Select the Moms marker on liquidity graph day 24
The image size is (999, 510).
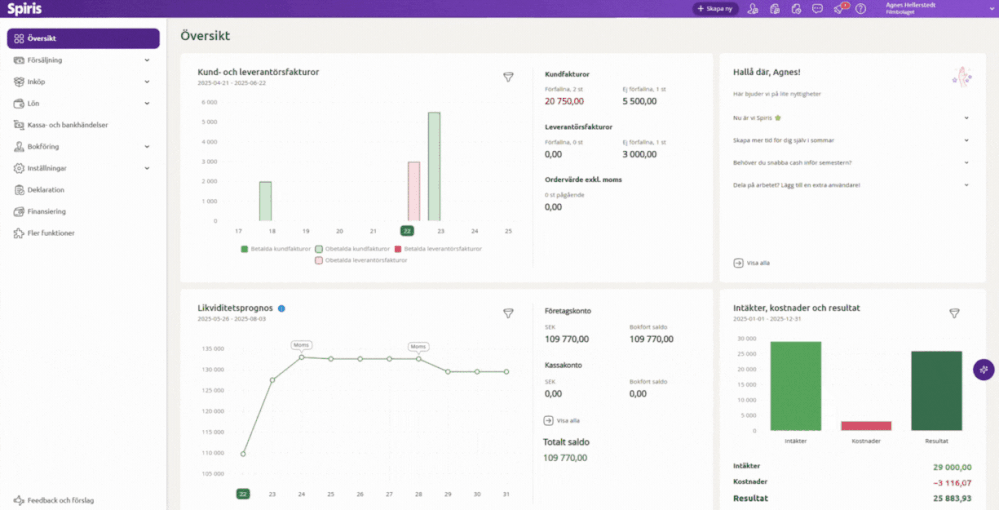(x=301, y=345)
